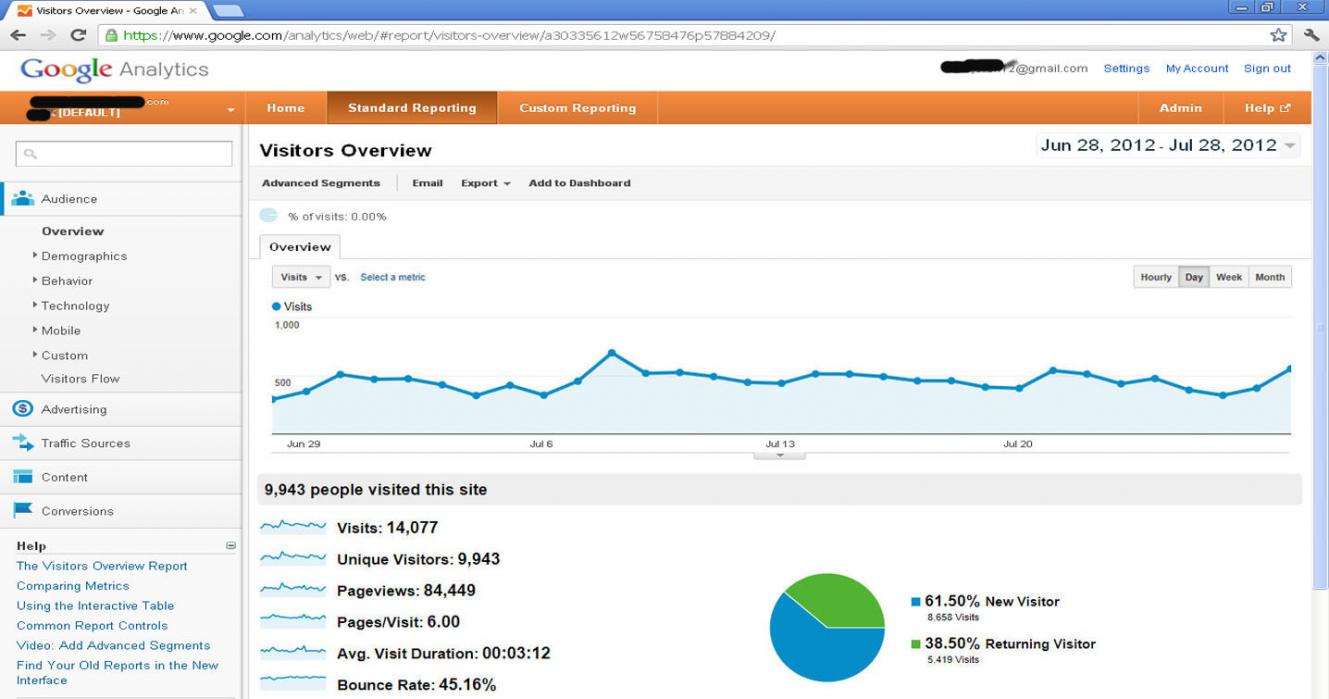Go back with the browser back arrow

tap(17, 35)
